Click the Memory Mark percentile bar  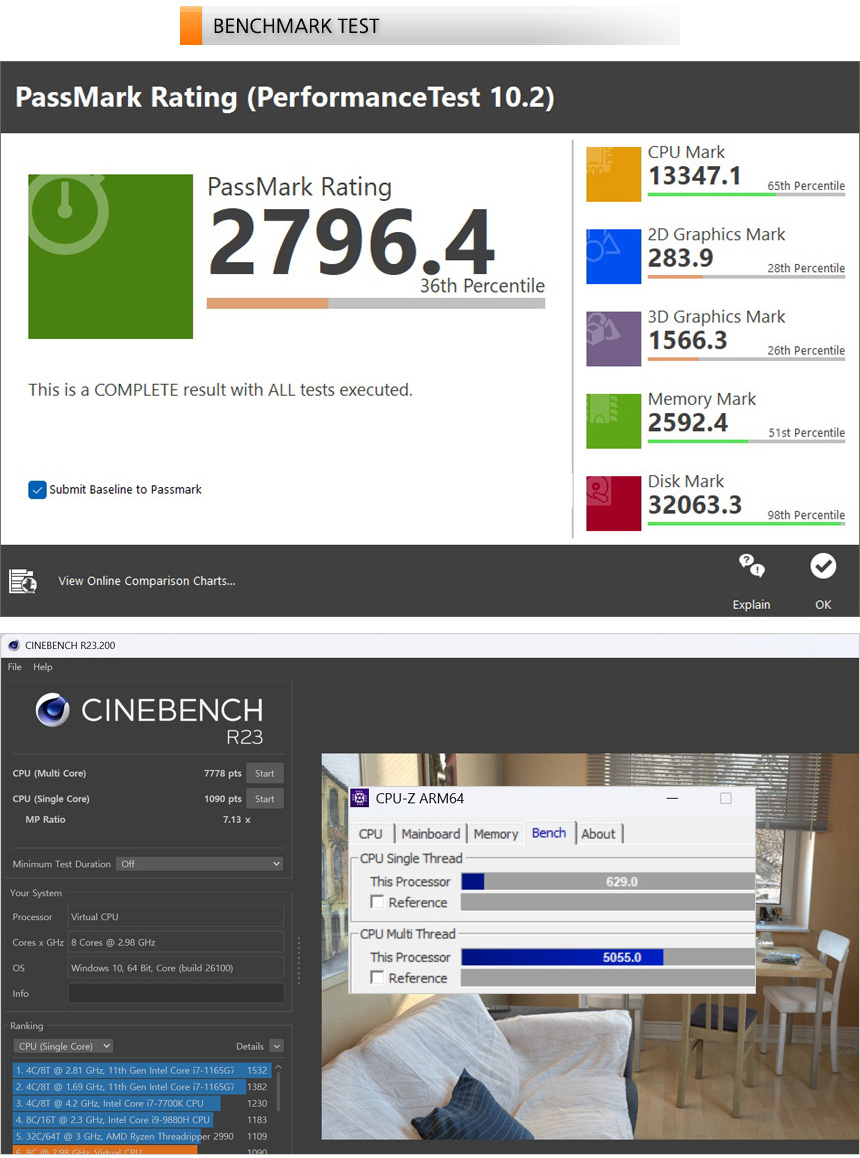point(746,442)
